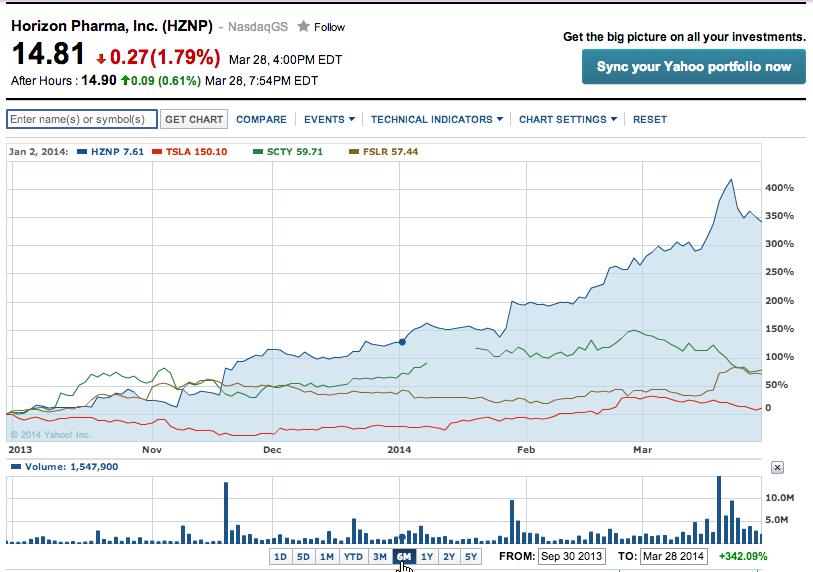Click the Horizon Pharma, Inc. (HZNP) title

point(112,26)
